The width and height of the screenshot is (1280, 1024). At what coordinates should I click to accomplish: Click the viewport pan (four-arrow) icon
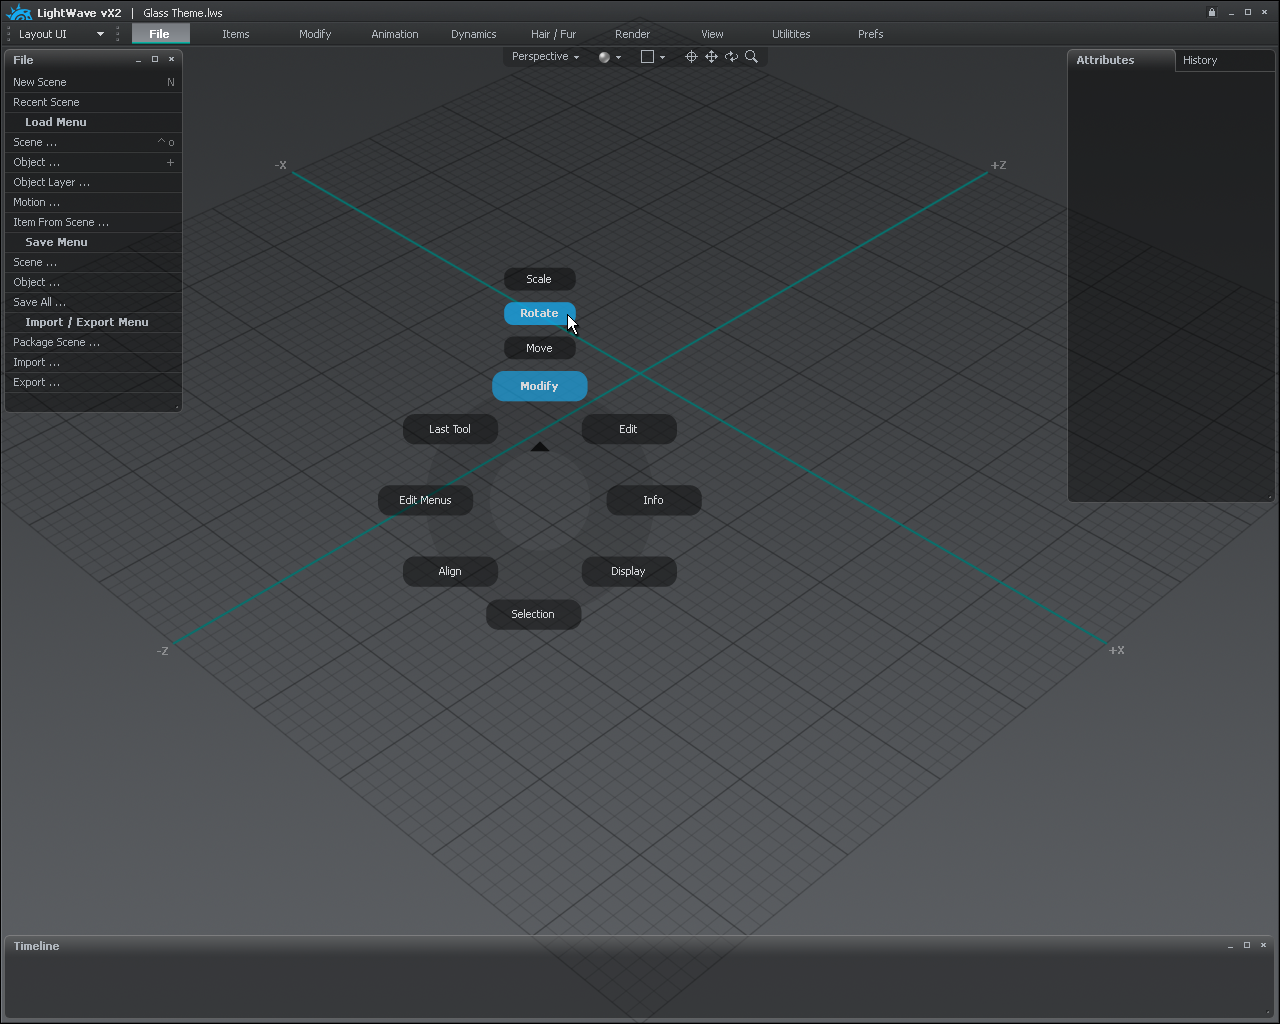pos(711,57)
